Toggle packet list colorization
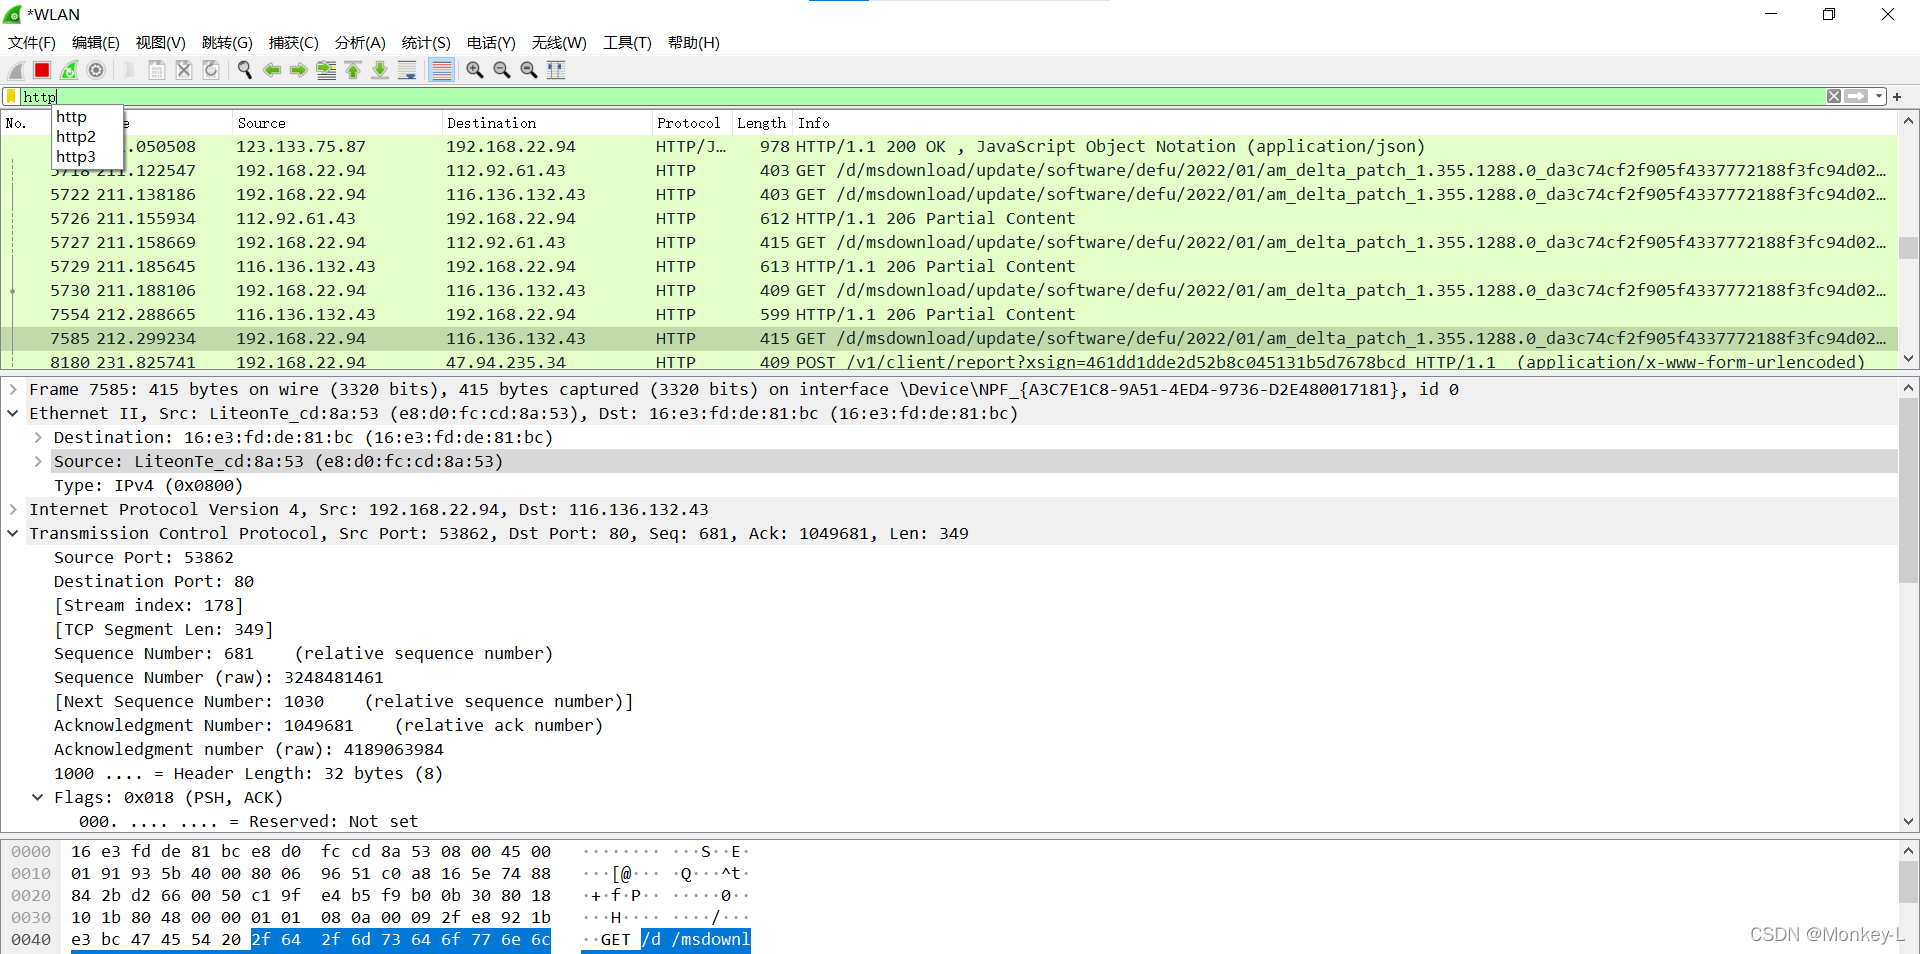1920x954 pixels. 441,70
